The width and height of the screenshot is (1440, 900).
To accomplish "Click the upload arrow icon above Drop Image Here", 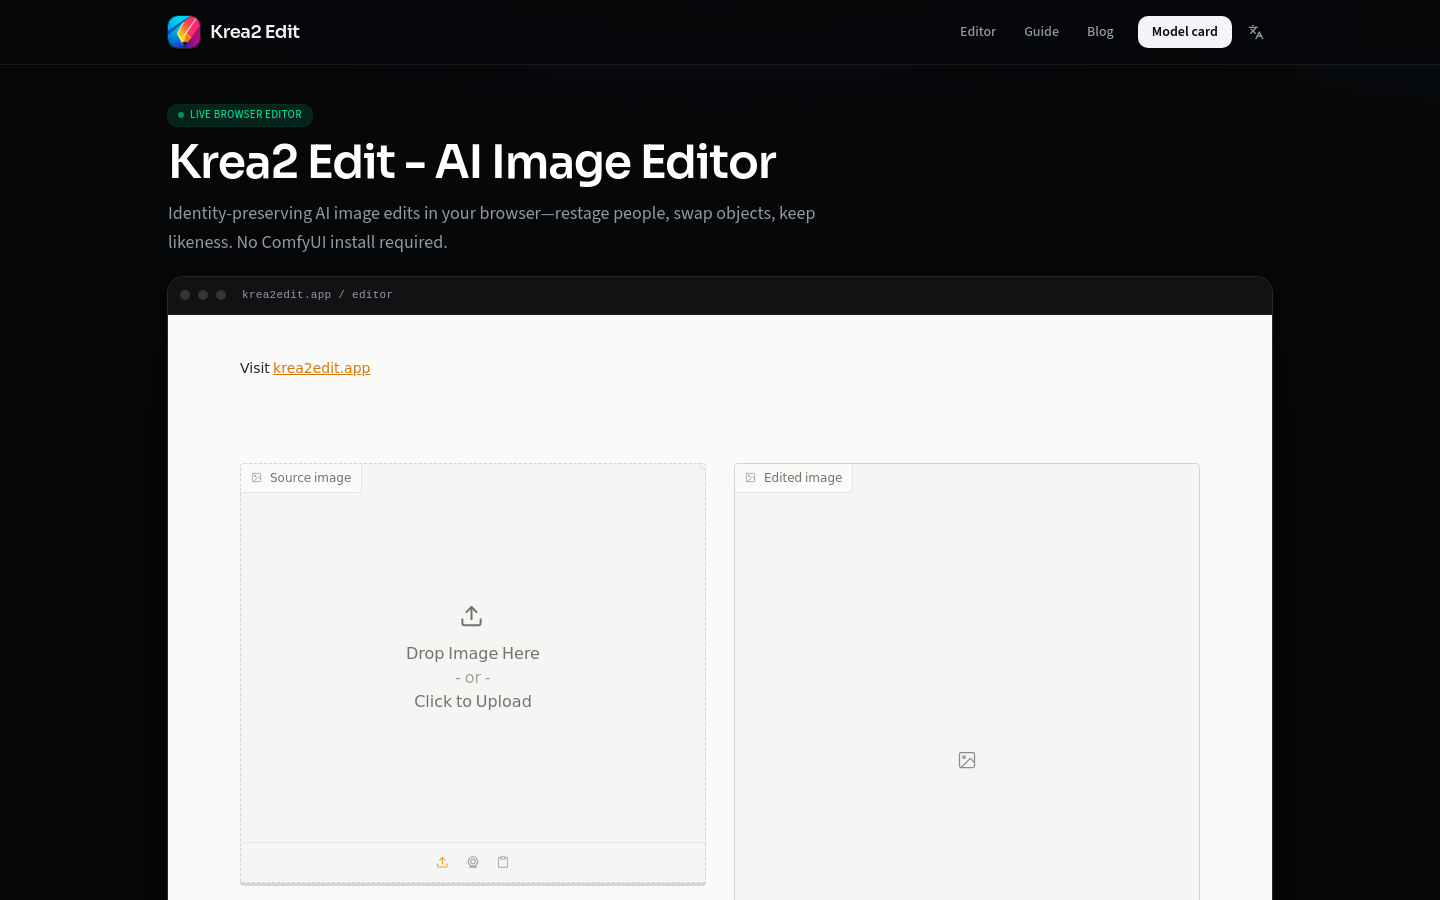I will tap(472, 616).
